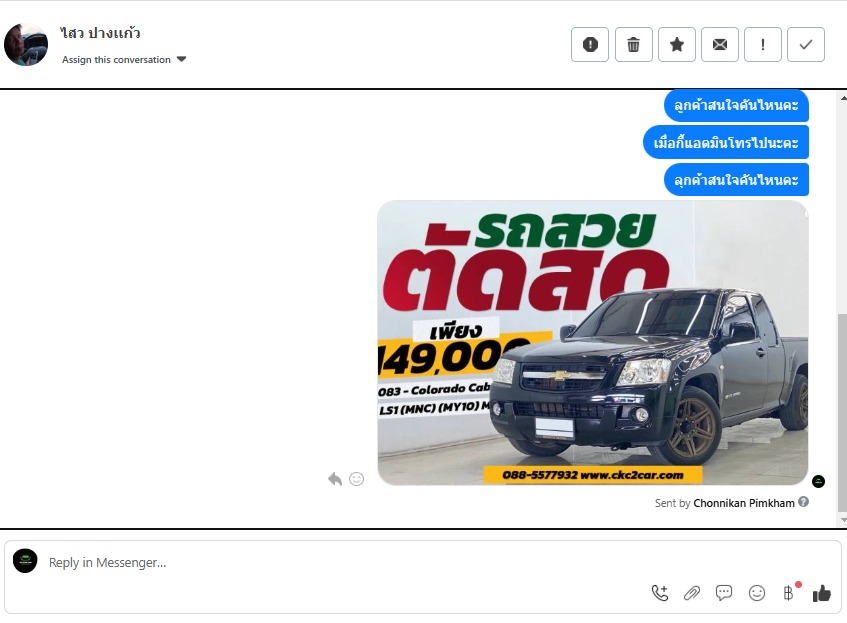
Task: Click scrollbar down arrow of chat
Action: (x=843, y=520)
